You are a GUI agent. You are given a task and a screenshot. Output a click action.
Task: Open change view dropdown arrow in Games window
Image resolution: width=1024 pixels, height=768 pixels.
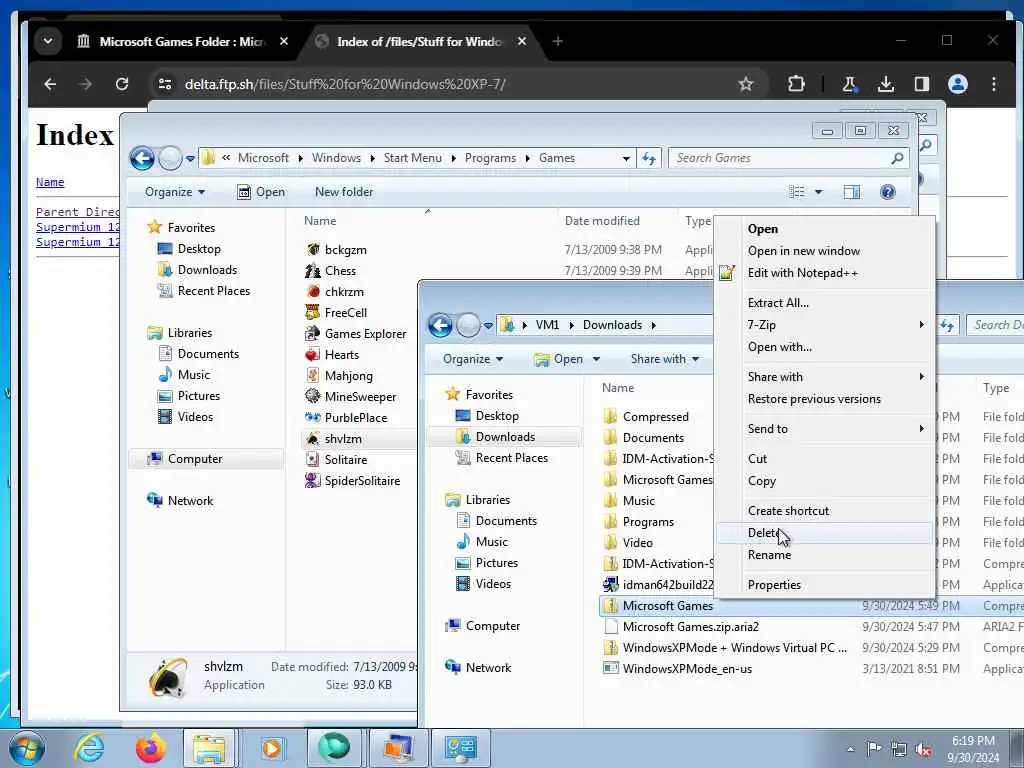pyautogui.click(x=818, y=192)
